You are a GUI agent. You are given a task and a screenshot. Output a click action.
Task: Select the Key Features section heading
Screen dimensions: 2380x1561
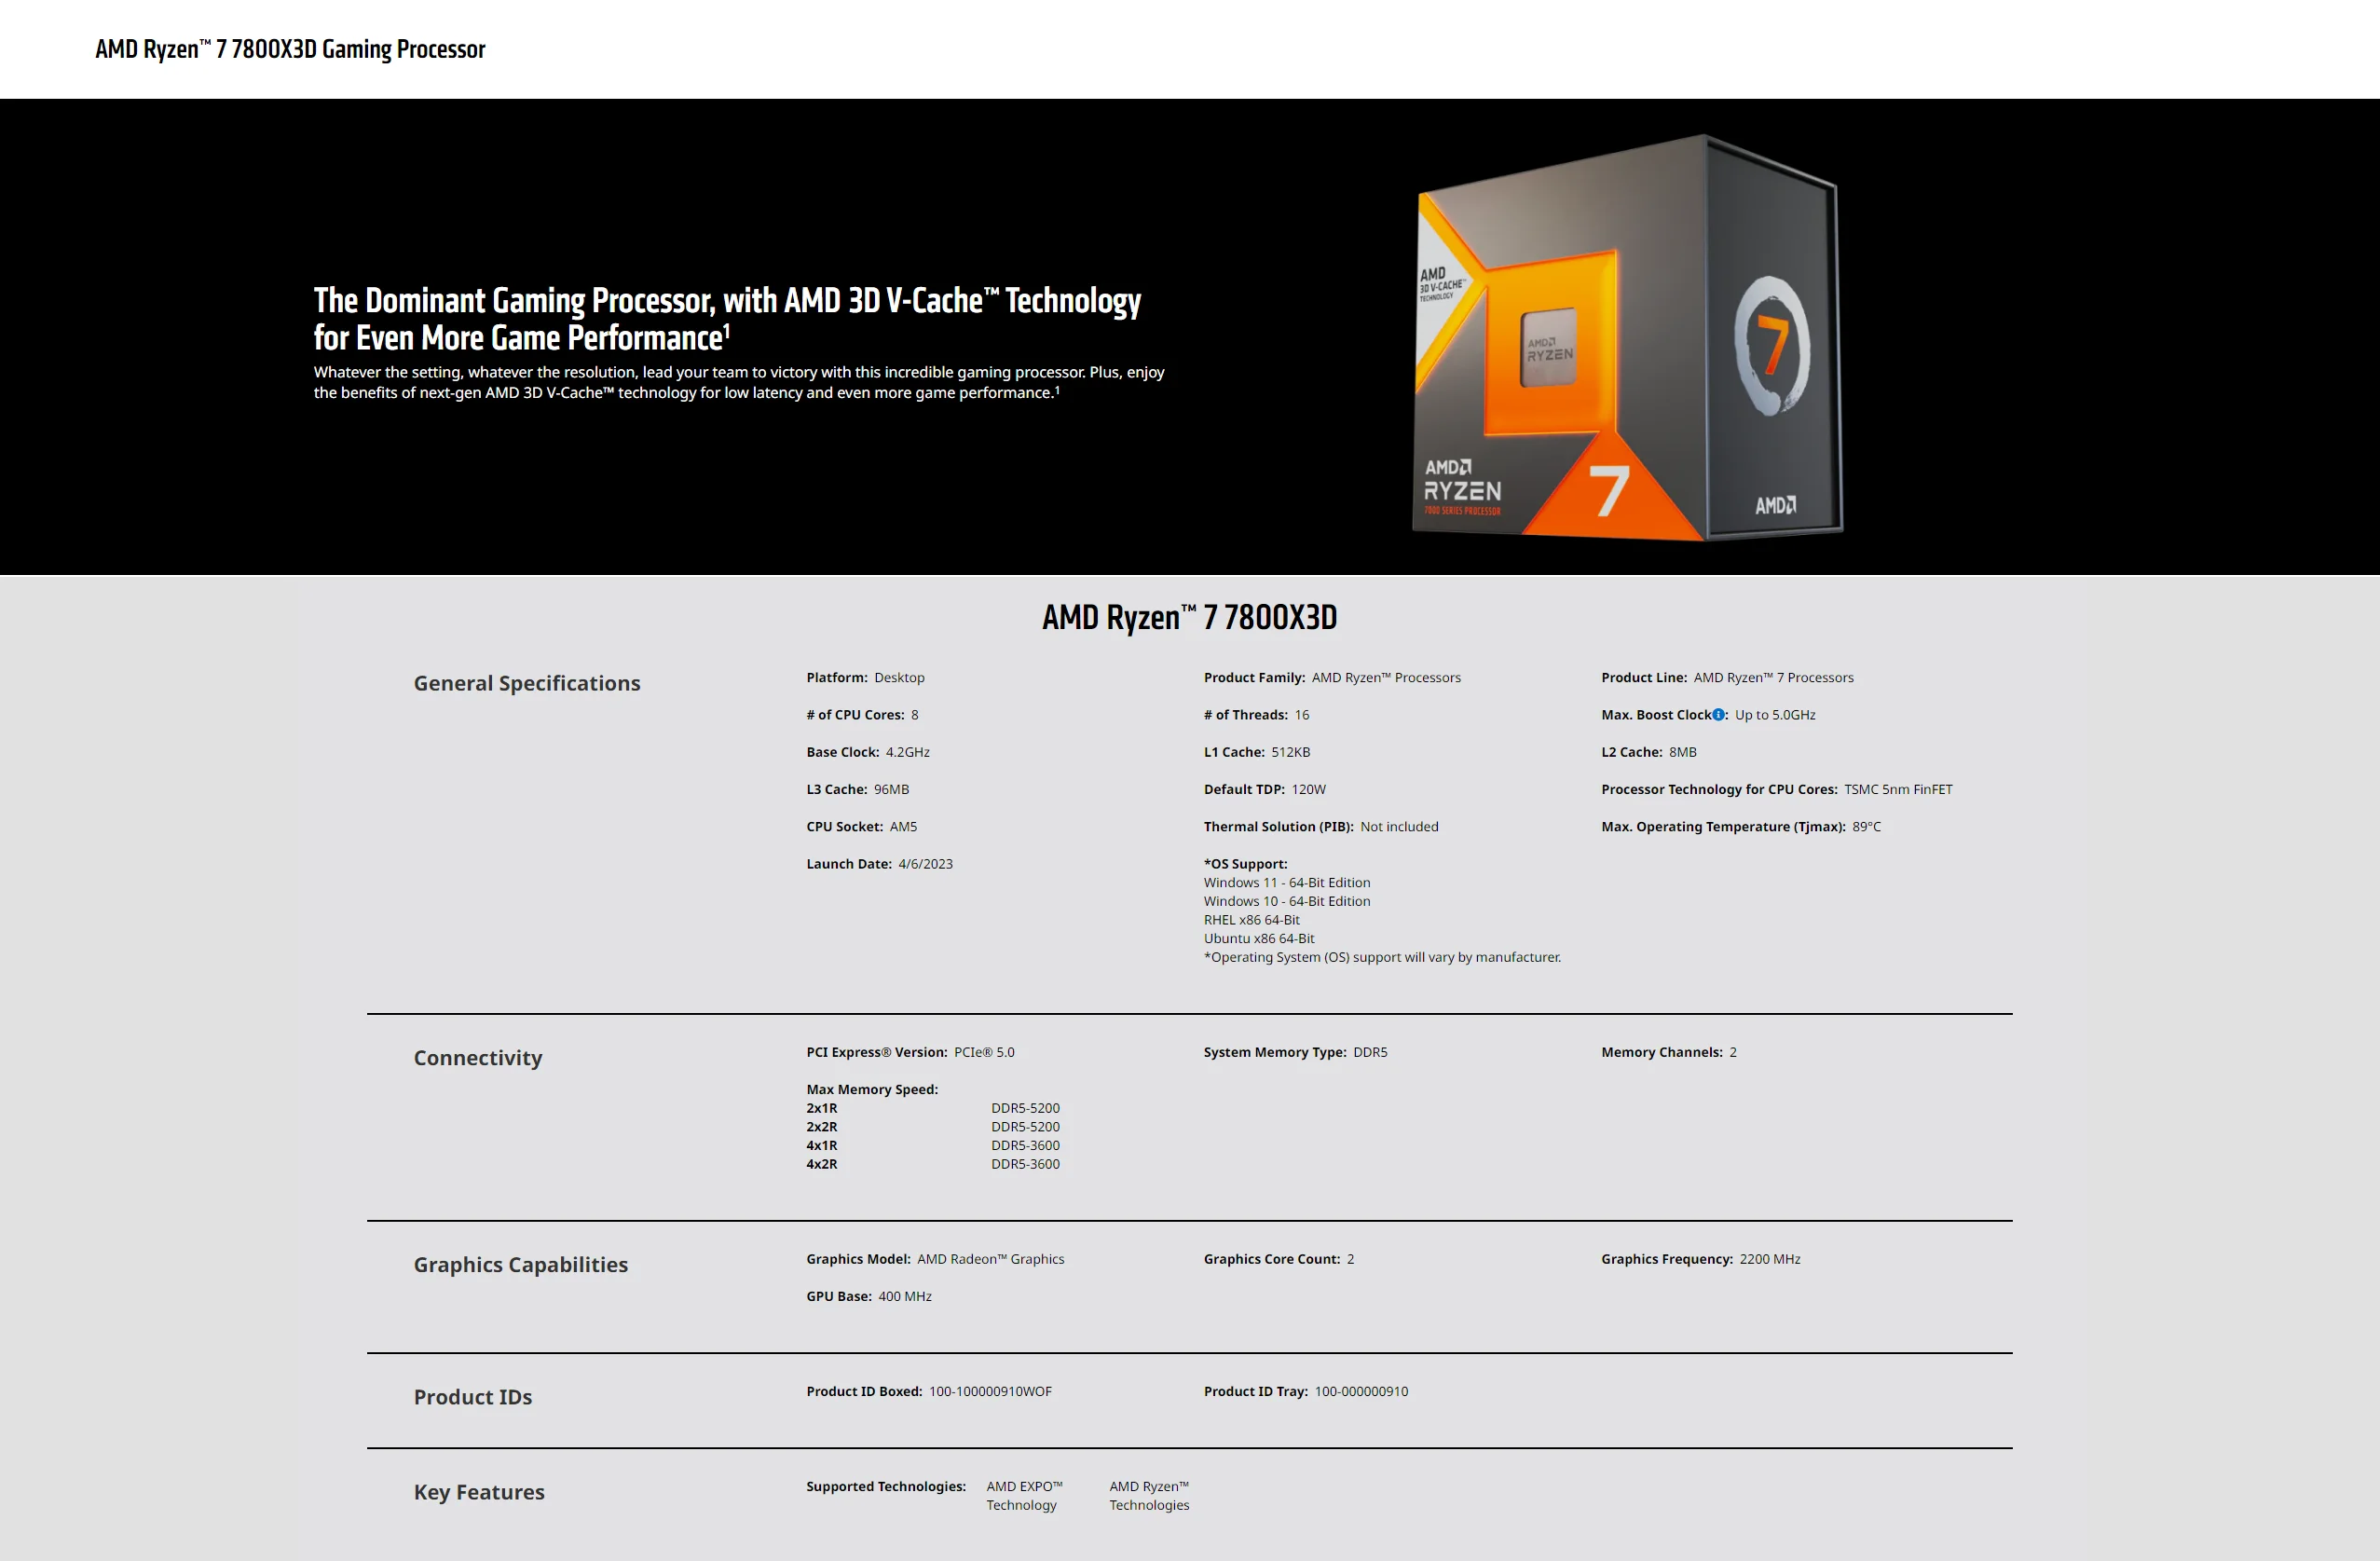[478, 1492]
